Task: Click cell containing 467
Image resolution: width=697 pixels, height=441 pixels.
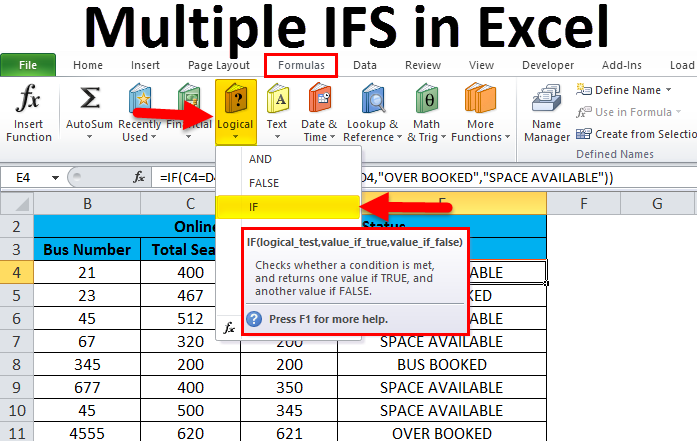Action: coord(190,295)
